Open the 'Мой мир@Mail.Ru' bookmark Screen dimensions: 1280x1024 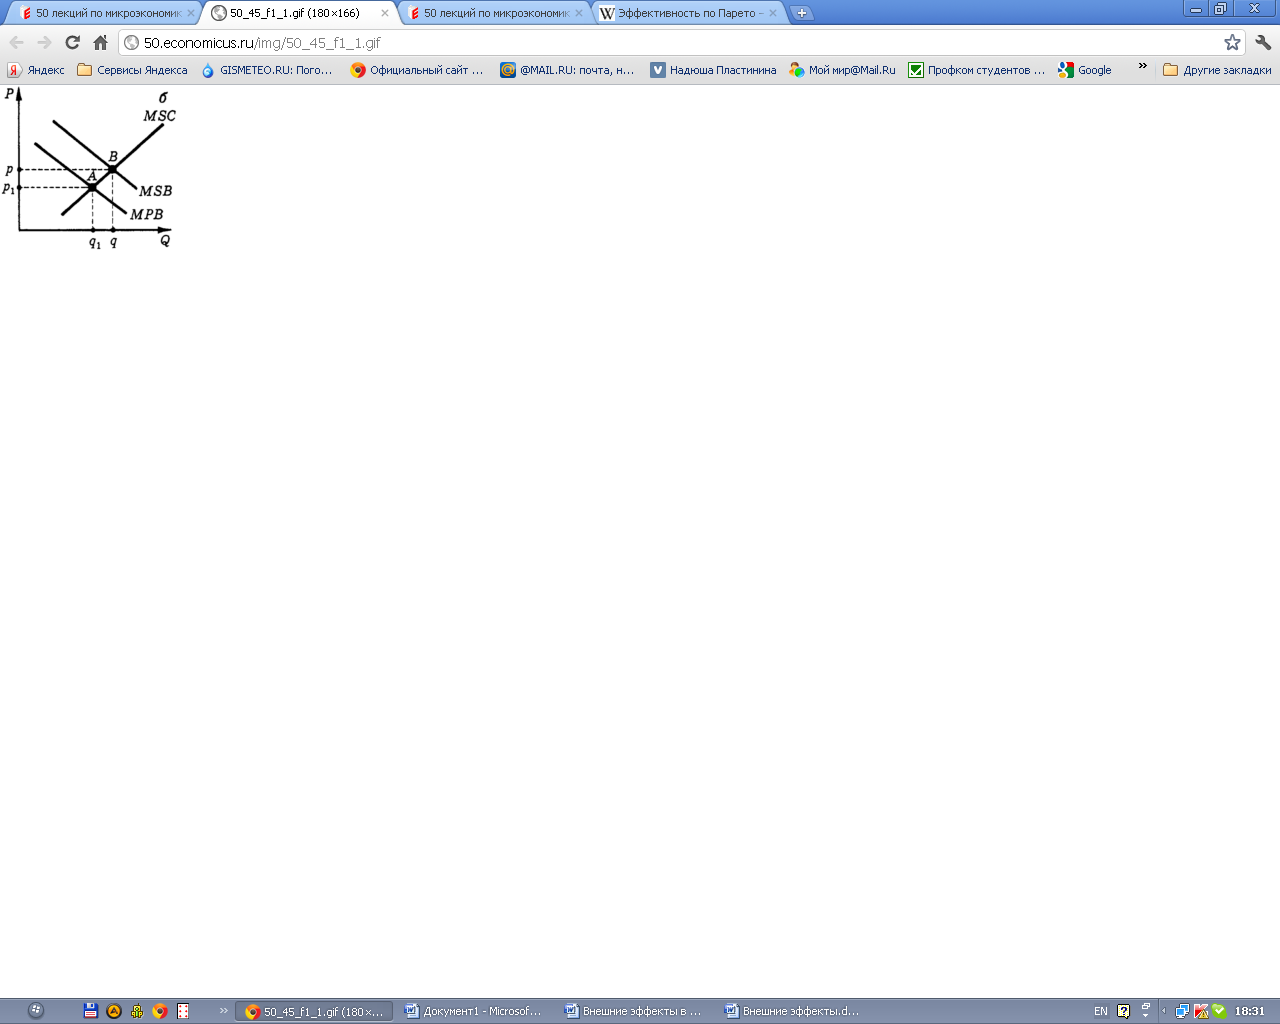point(842,70)
